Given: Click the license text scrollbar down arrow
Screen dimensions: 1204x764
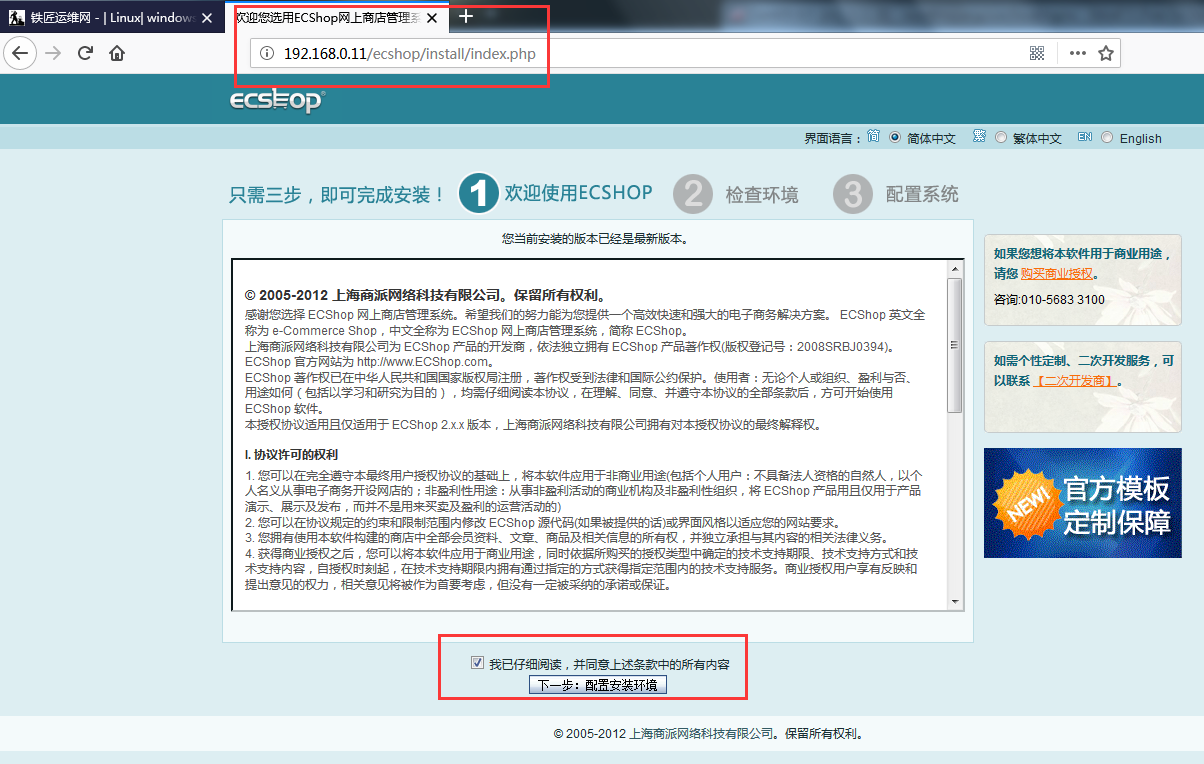Looking at the screenshot, I should [x=955, y=601].
